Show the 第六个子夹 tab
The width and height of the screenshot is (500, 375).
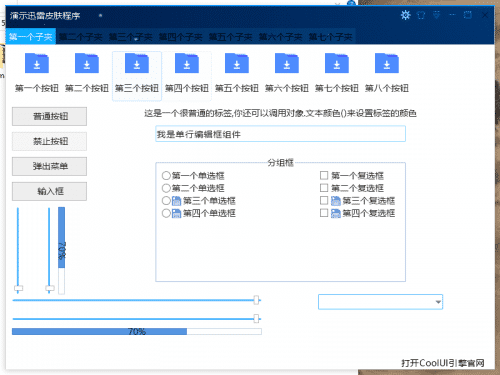pyautogui.click(x=281, y=37)
